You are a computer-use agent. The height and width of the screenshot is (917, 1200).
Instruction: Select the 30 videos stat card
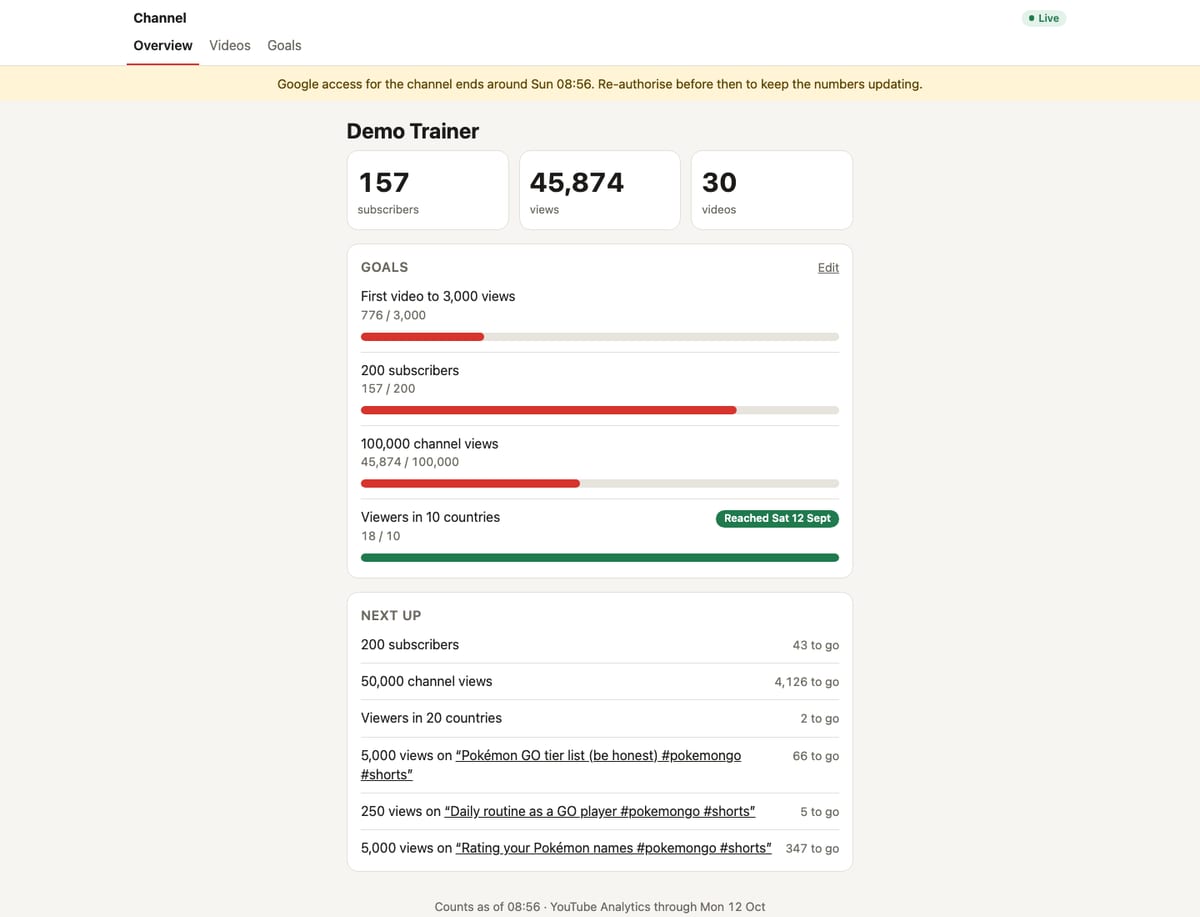(x=772, y=190)
